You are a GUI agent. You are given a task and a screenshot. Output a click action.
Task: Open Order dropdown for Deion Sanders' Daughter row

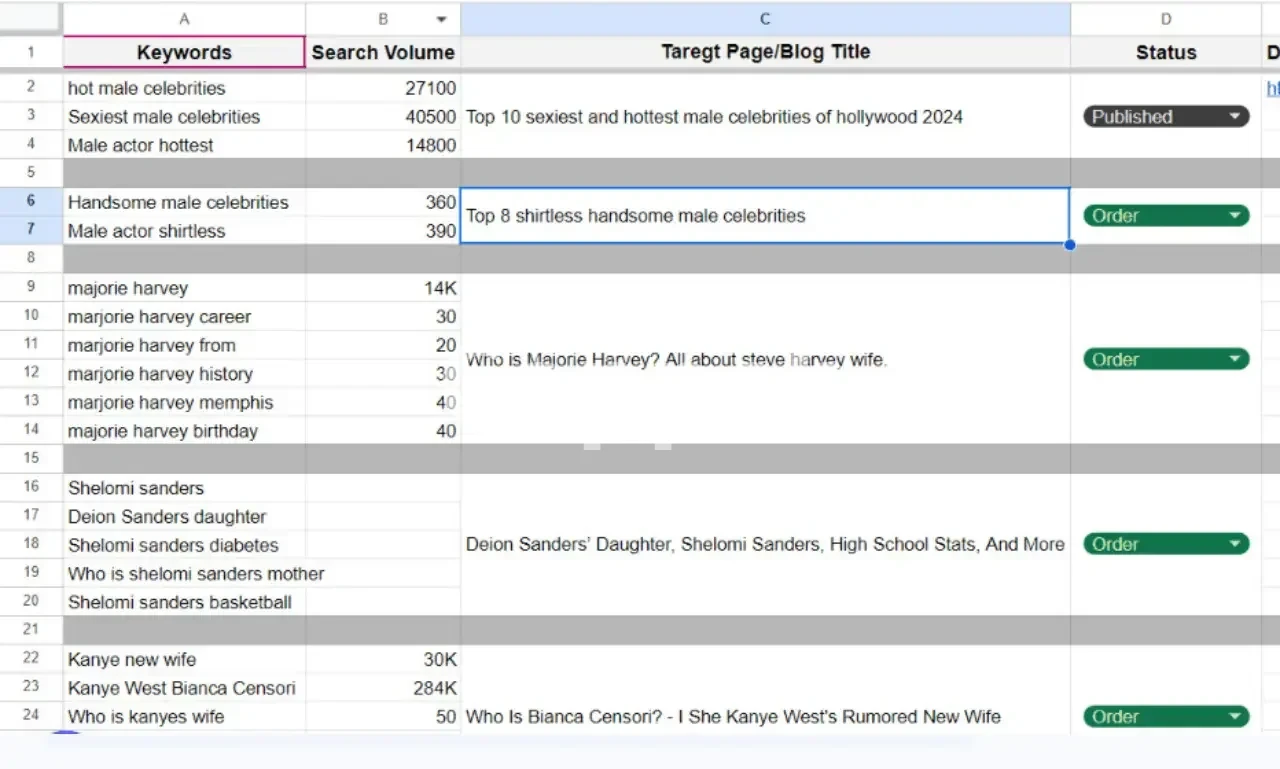1236,545
